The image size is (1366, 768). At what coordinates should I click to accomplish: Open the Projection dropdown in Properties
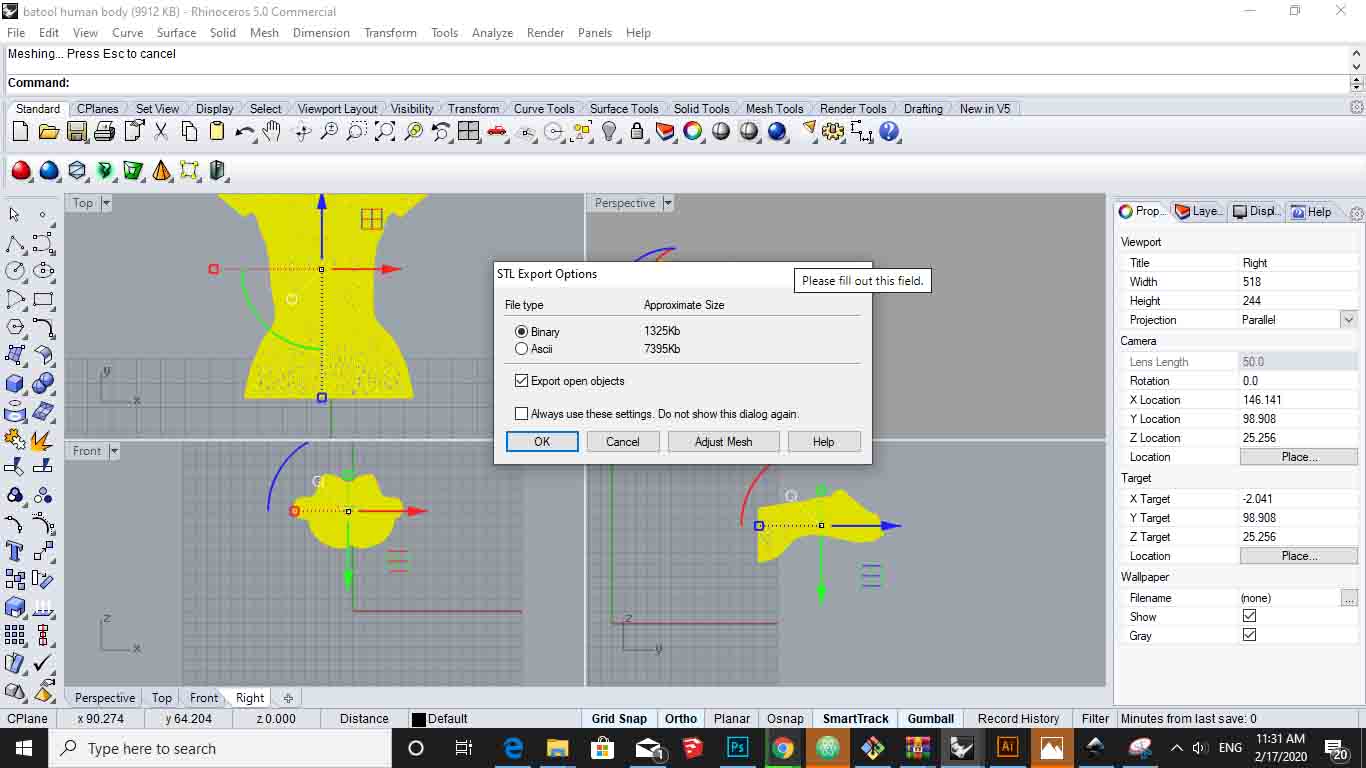(1348, 320)
